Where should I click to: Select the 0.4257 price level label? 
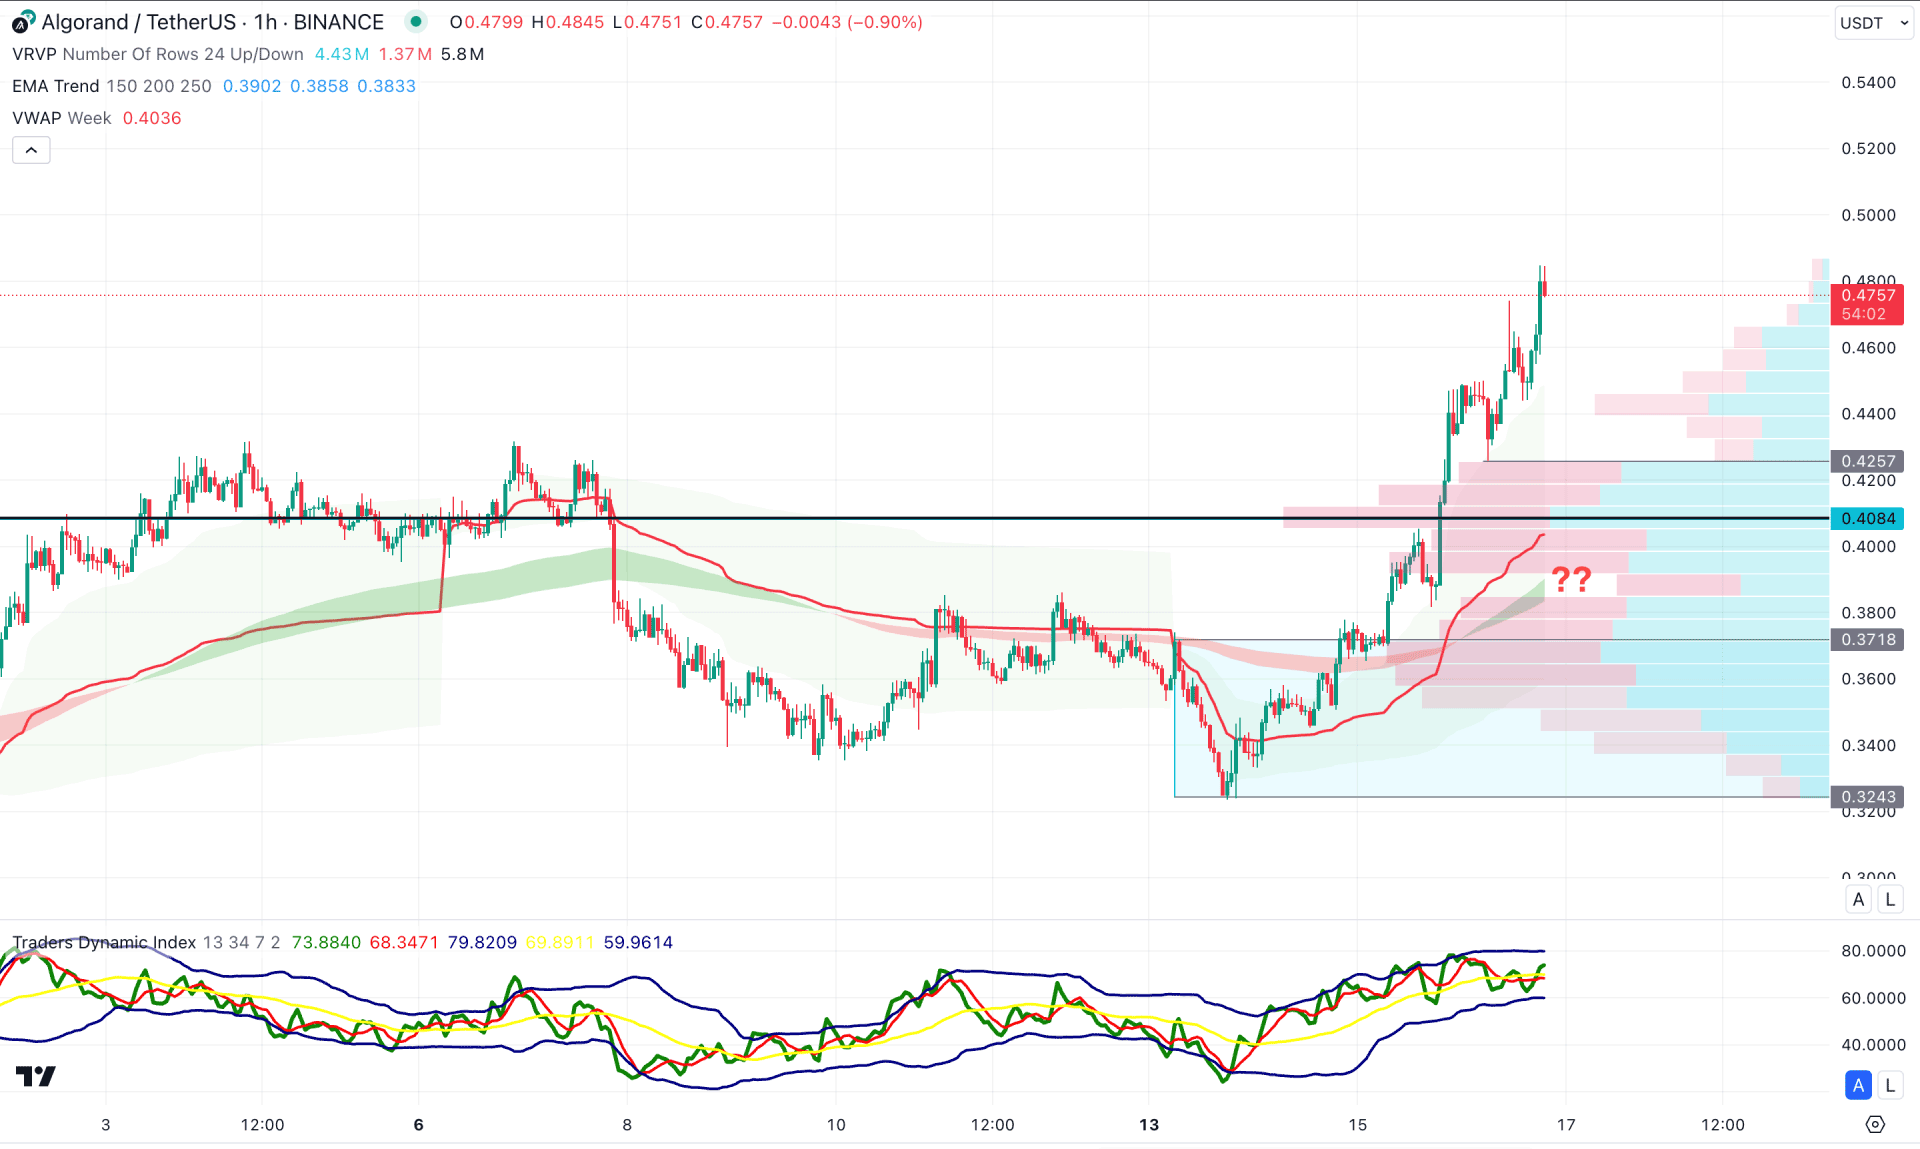point(1867,461)
